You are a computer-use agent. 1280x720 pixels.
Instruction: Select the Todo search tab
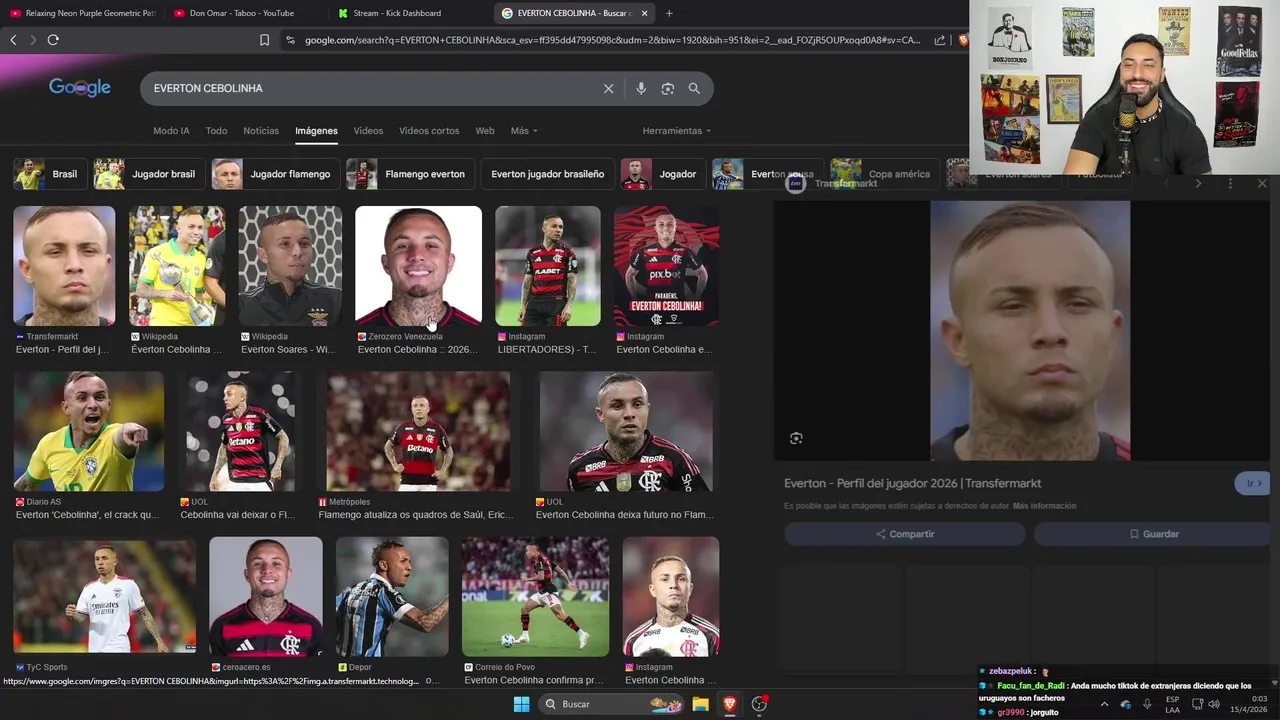pos(216,131)
